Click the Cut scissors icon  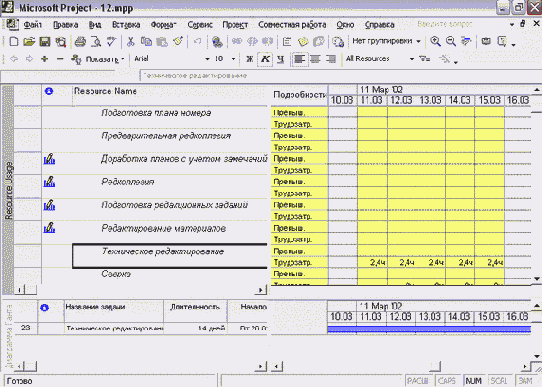click(130, 42)
